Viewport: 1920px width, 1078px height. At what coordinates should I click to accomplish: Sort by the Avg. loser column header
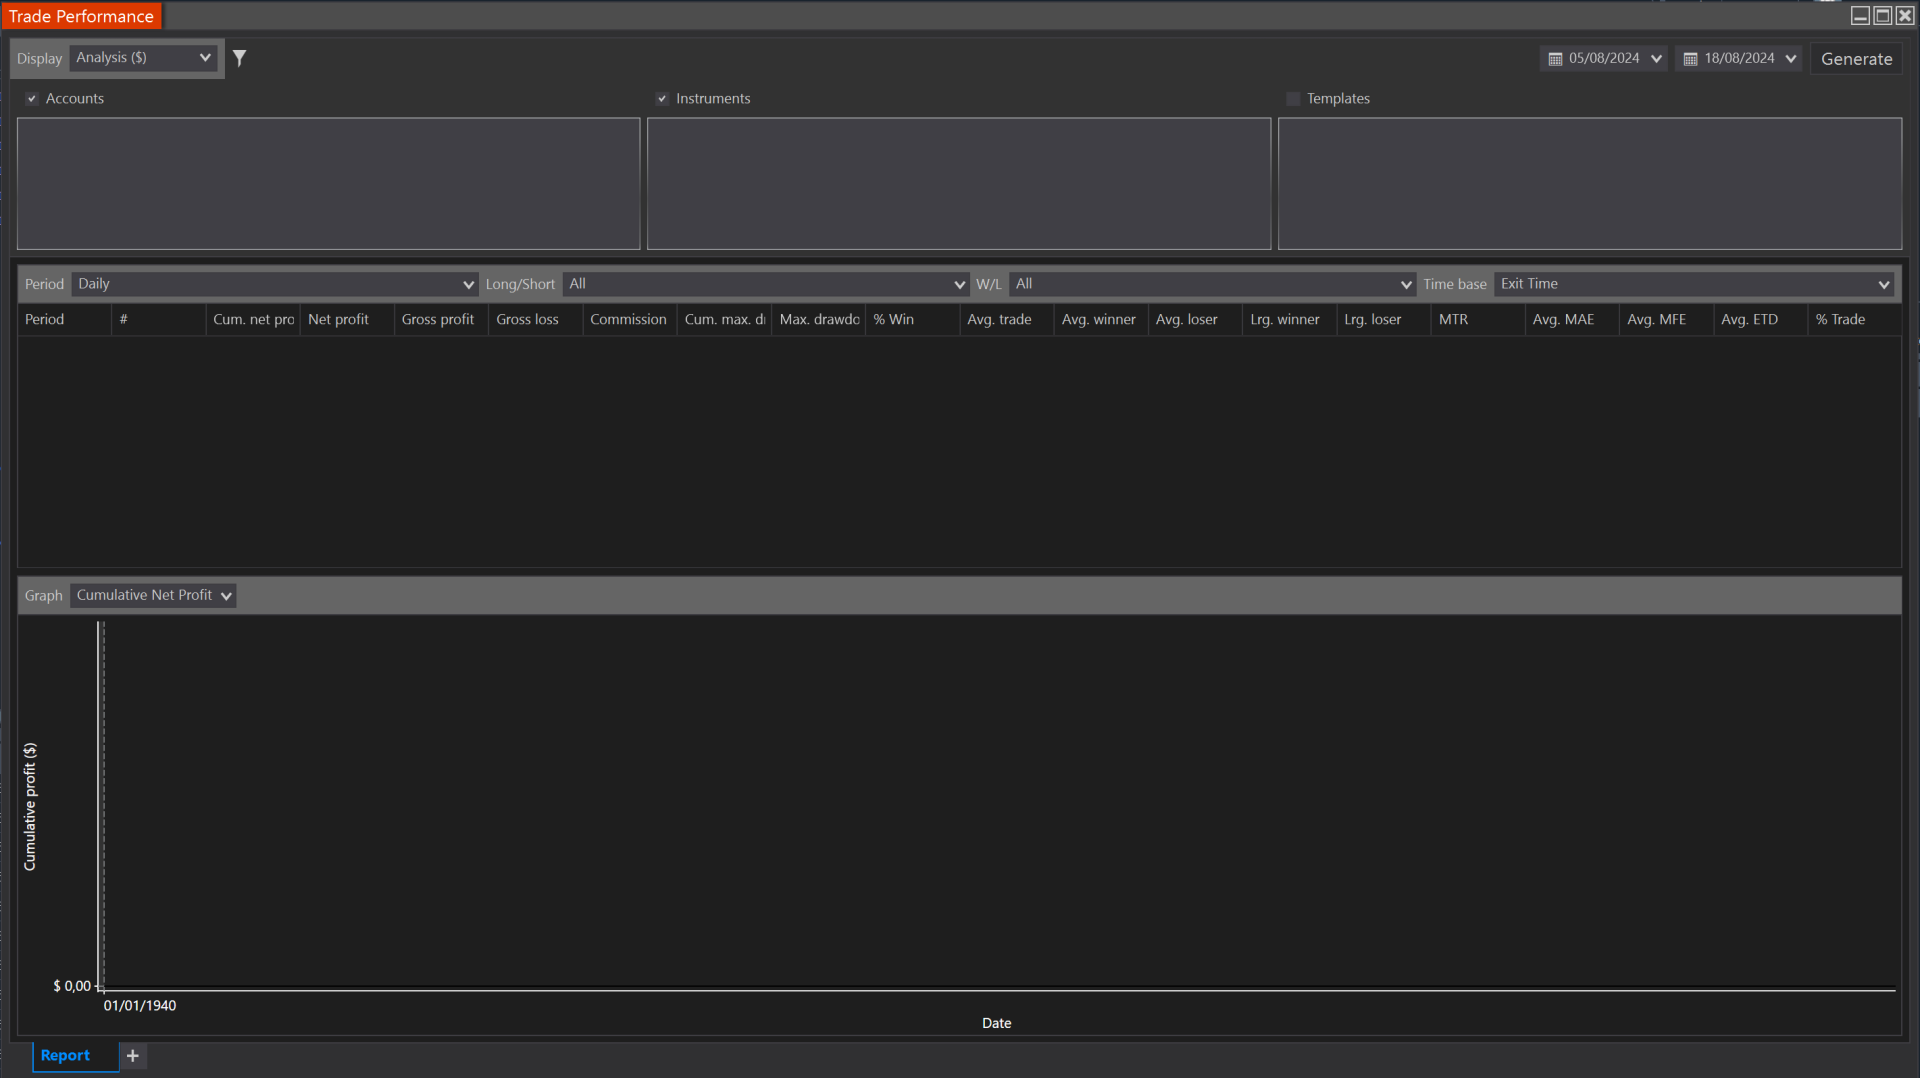pos(1195,320)
